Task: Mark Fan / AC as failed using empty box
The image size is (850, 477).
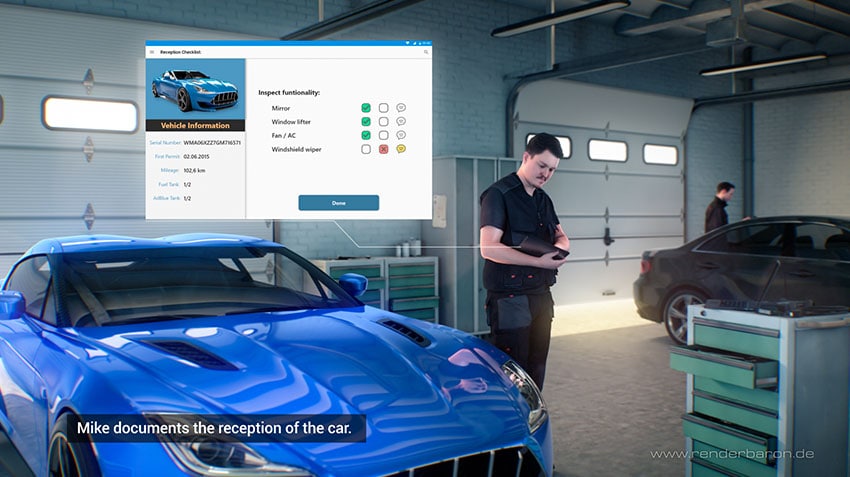Action: [x=383, y=135]
